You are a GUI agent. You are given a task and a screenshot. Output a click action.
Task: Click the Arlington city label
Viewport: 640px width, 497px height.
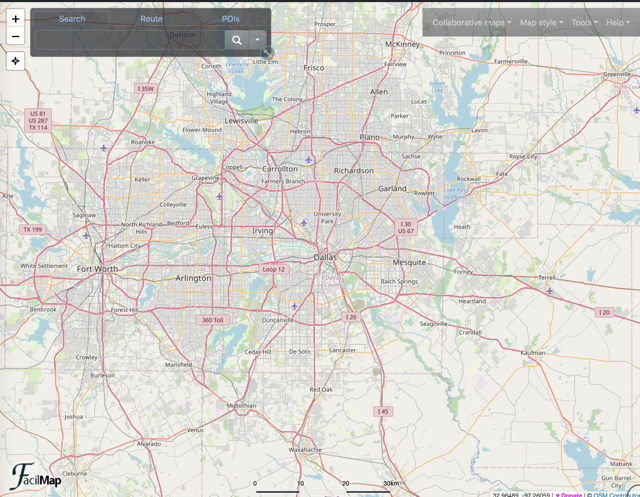(x=193, y=278)
